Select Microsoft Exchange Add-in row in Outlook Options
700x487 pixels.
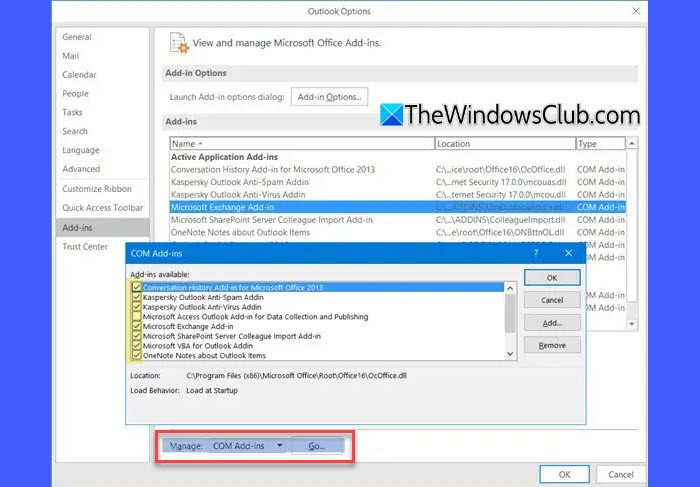397,207
